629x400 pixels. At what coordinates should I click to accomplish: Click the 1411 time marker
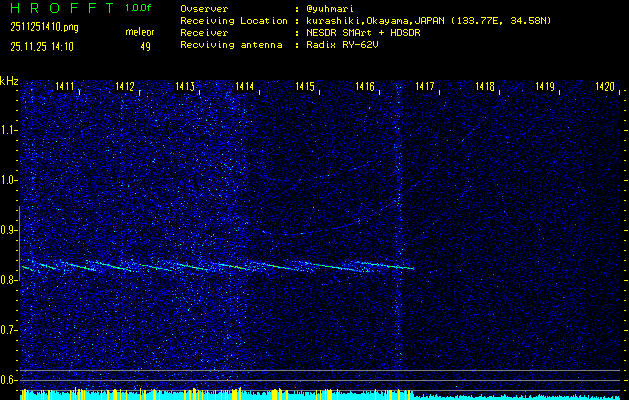point(64,88)
